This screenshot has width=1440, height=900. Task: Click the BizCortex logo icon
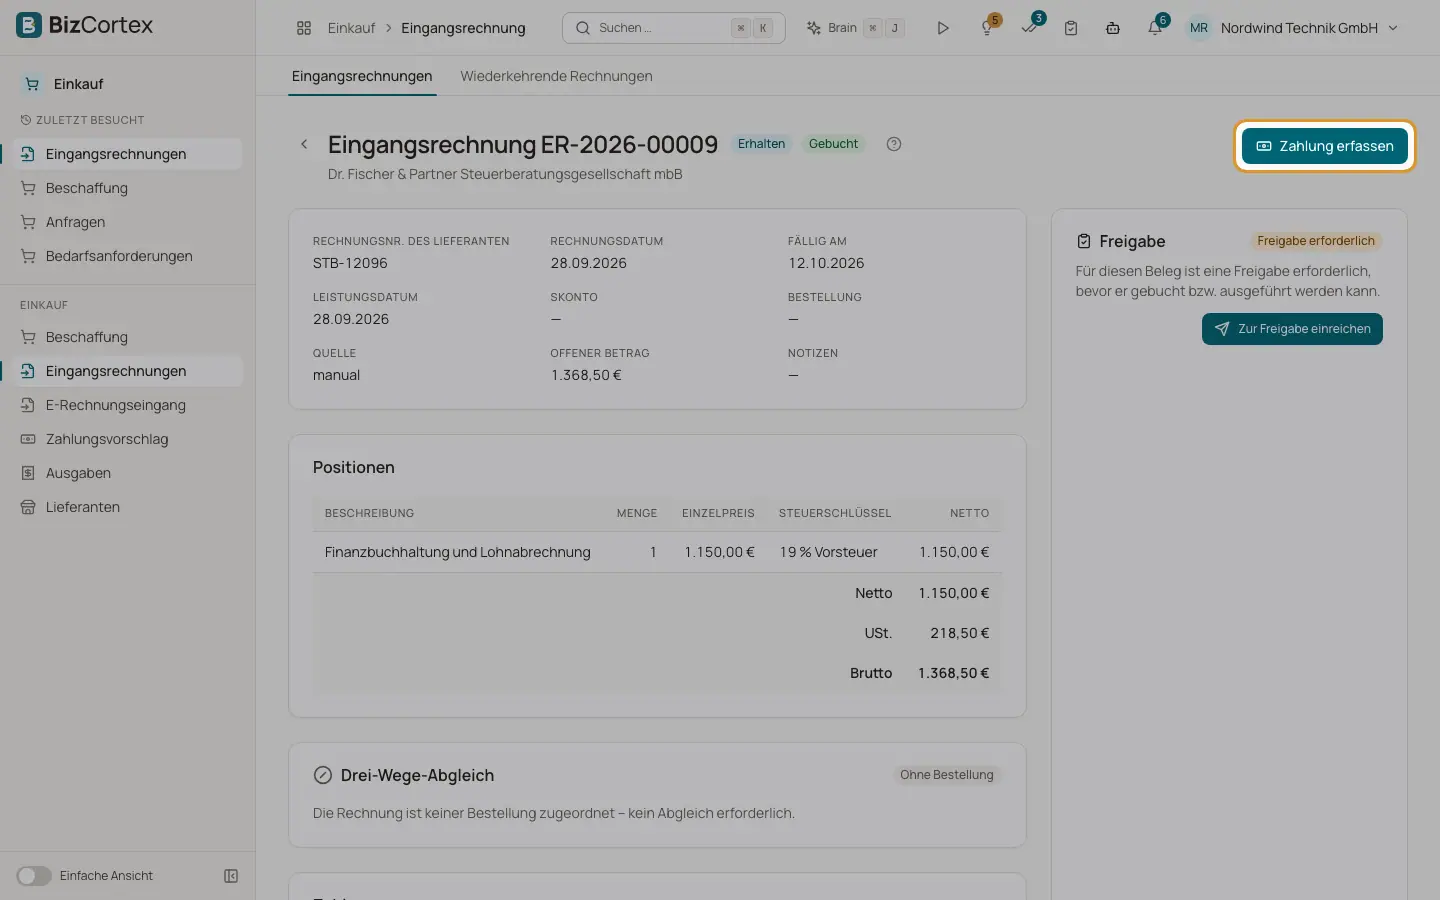[x=29, y=25]
